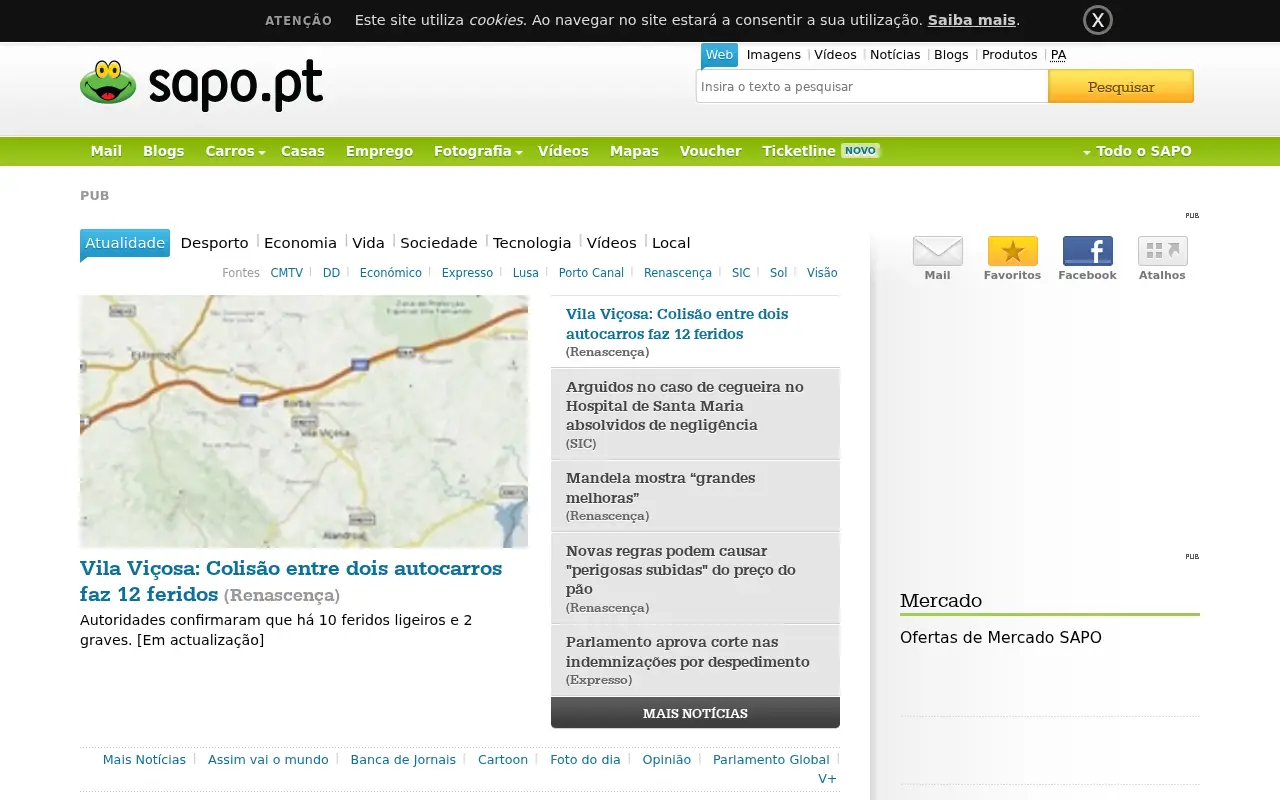Image resolution: width=1280 pixels, height=800 pixels.
Task: Filter news by Porto Canal source
Action: pos(591,273)
